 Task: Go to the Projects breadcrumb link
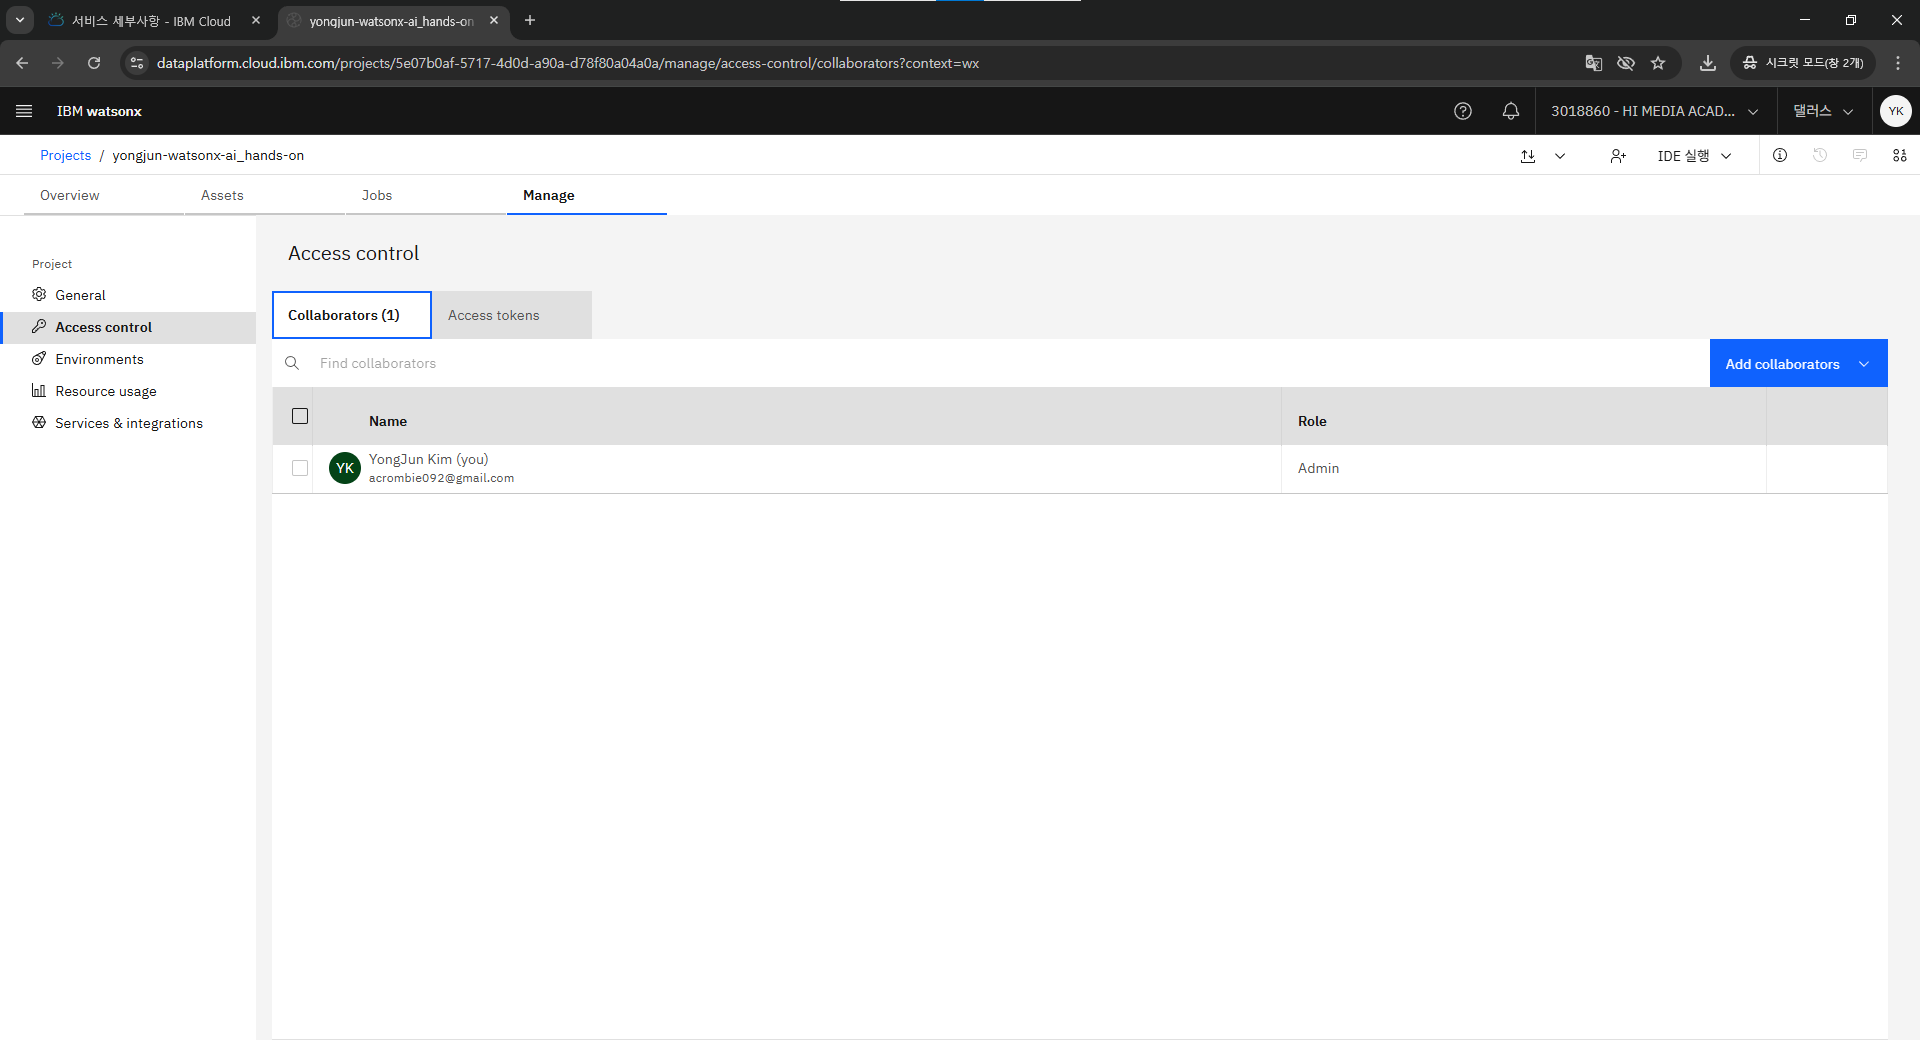coord(65,155)
